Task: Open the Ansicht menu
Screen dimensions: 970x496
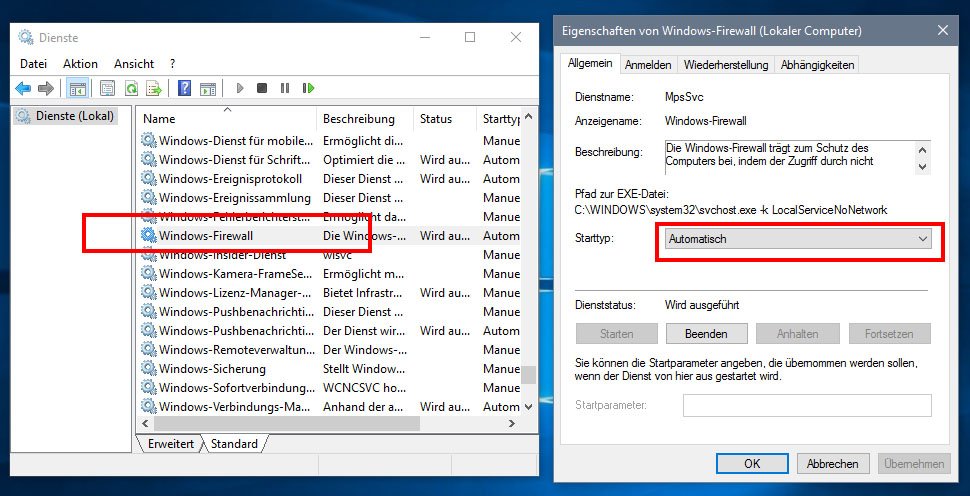Action: [134, 63]
